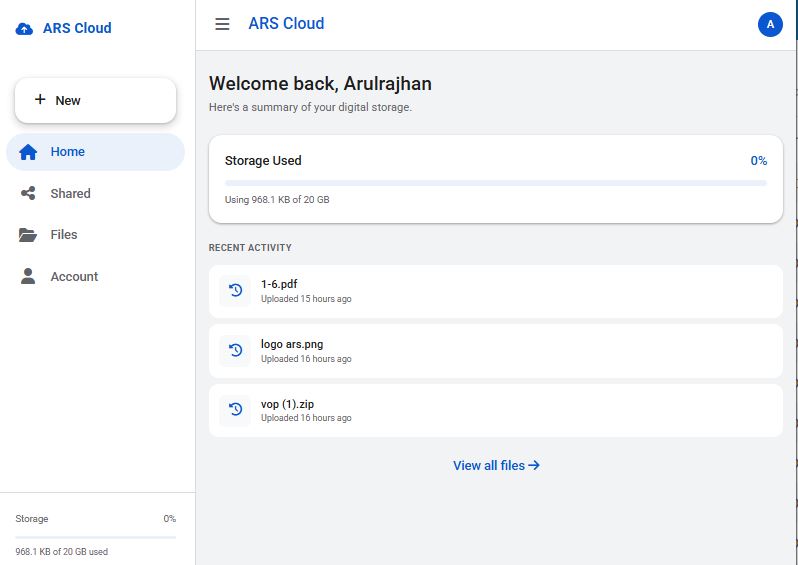This screenshot has width=798, height=565.
Task: Click history icon beside vop (1).zip
Action: [x=235, y=410]
